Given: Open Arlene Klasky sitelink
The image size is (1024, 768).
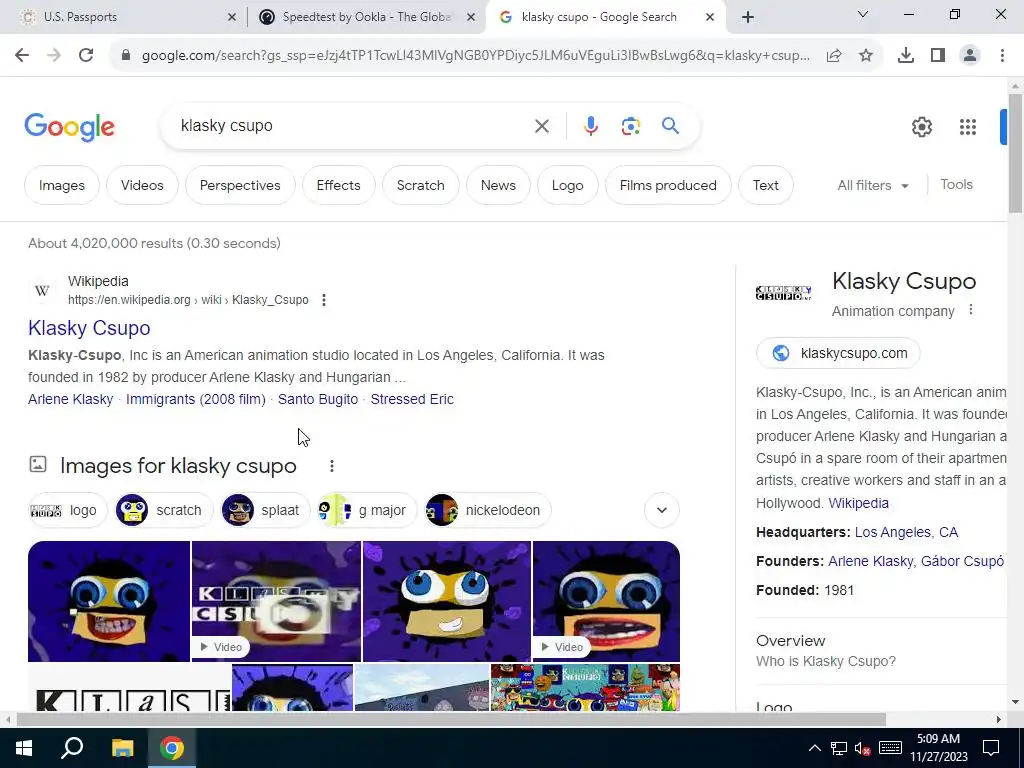Looking at the screenshot, I should 71,399.
